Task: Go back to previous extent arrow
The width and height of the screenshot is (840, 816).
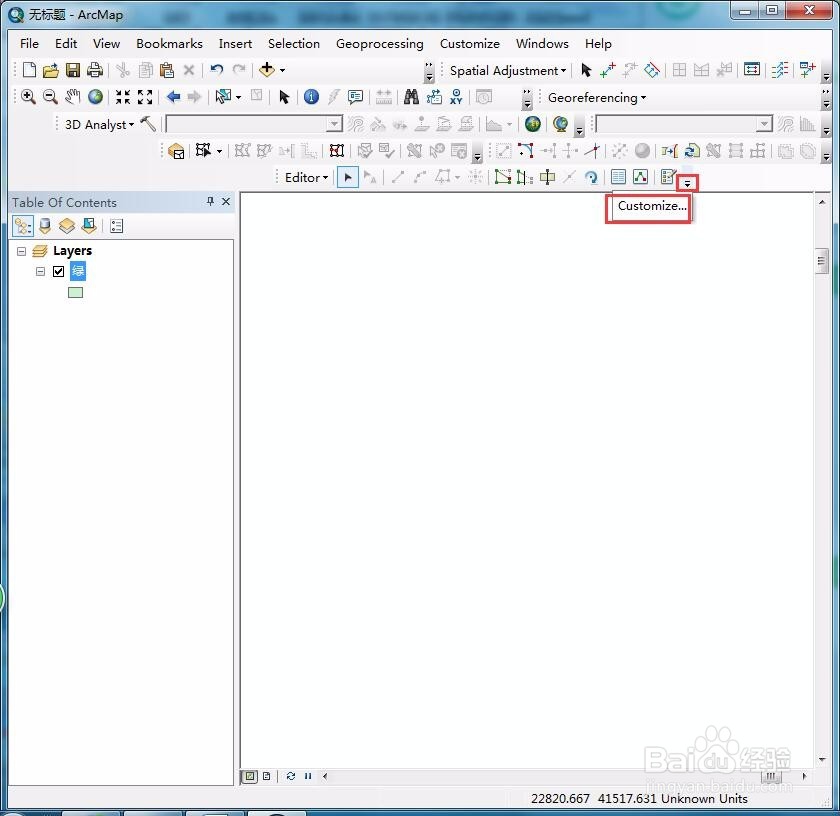Action: point(173,97)
